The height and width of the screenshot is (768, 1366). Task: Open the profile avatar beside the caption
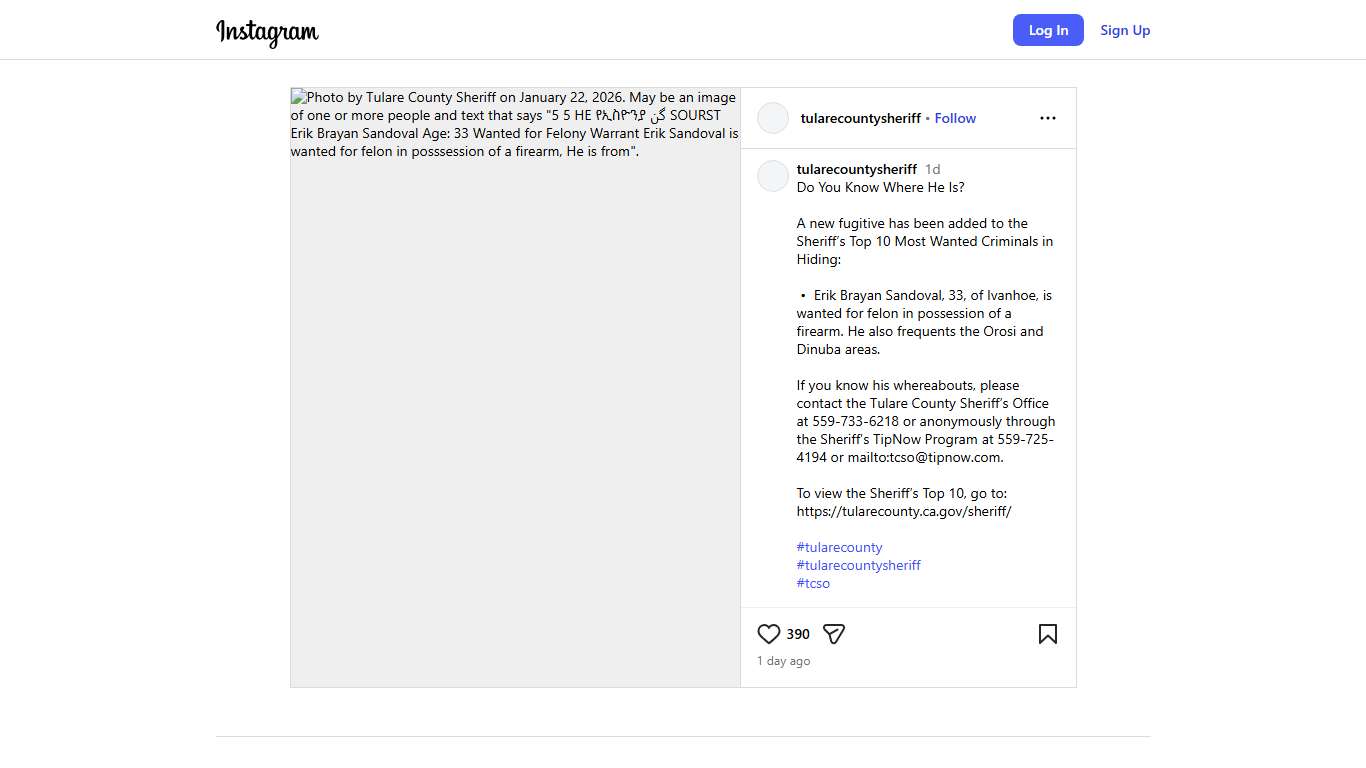(x=773, y=176)
